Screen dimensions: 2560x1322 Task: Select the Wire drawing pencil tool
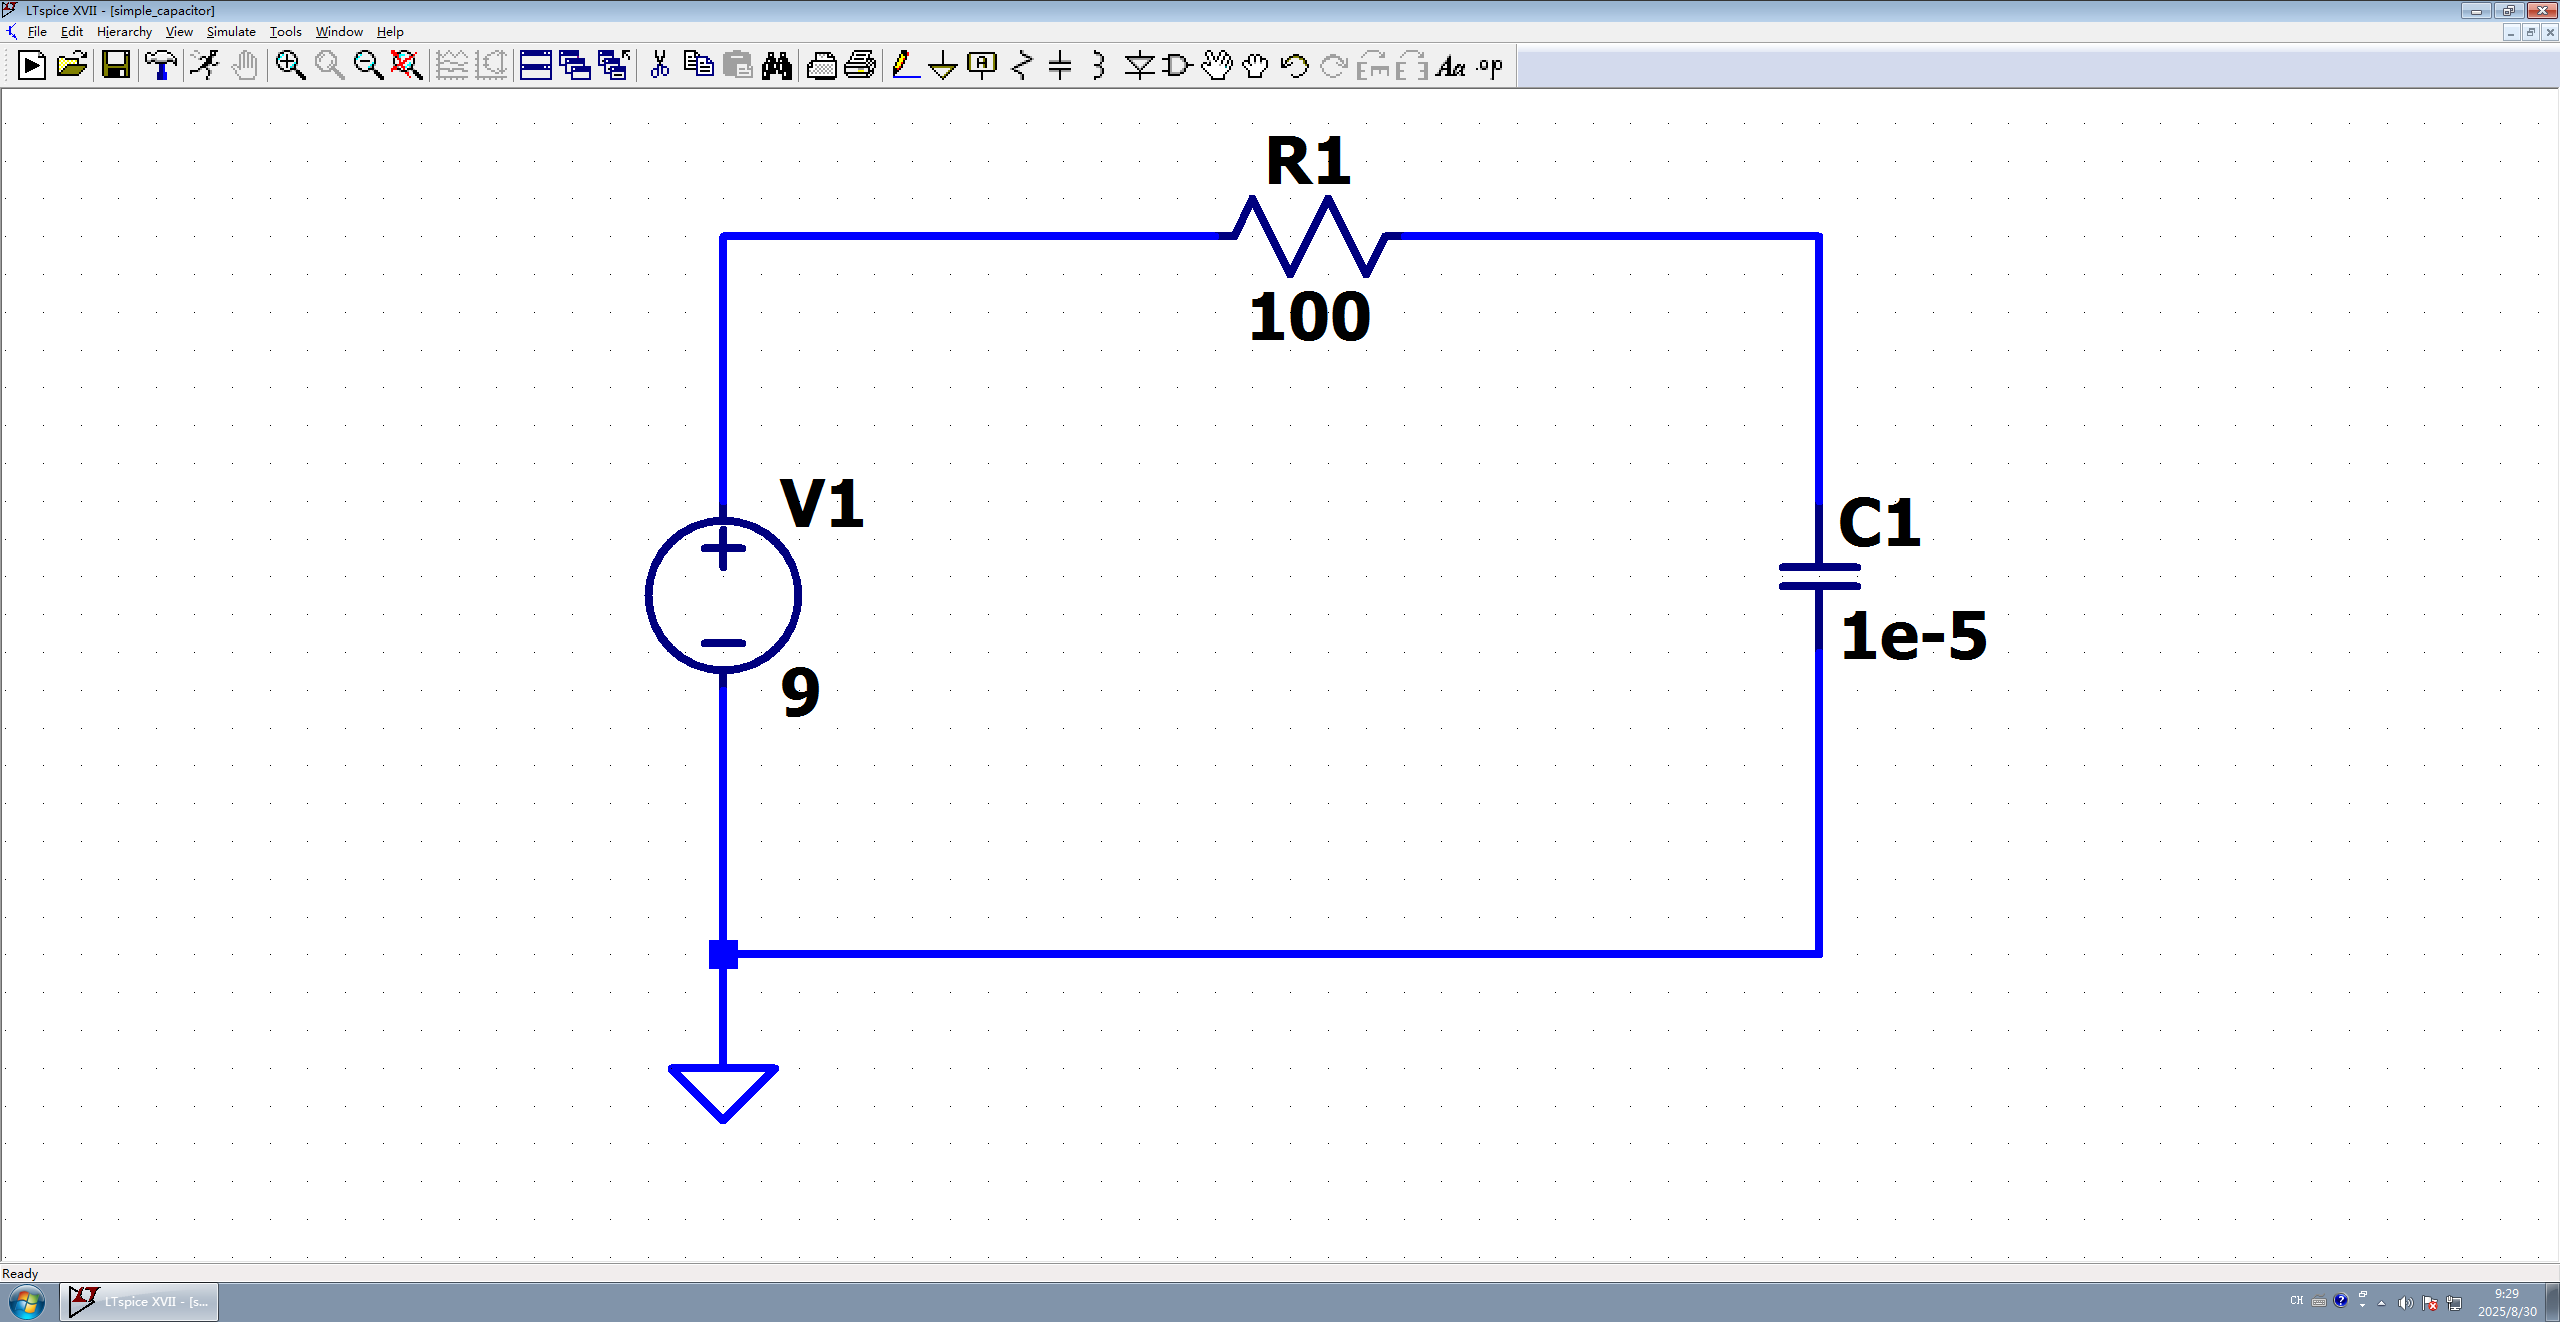coord(904,66)
